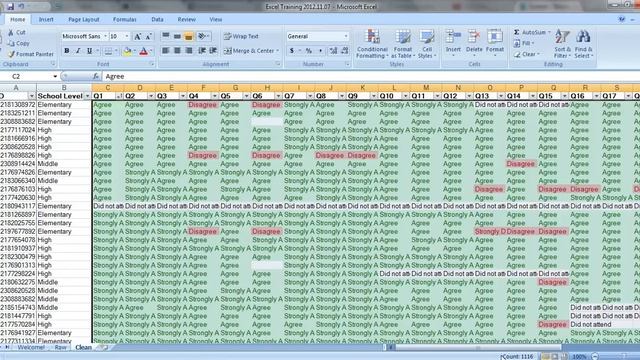Open the number format General dropdown
The width and height of the screenshot is (640, 360).
tap(346, 36)
